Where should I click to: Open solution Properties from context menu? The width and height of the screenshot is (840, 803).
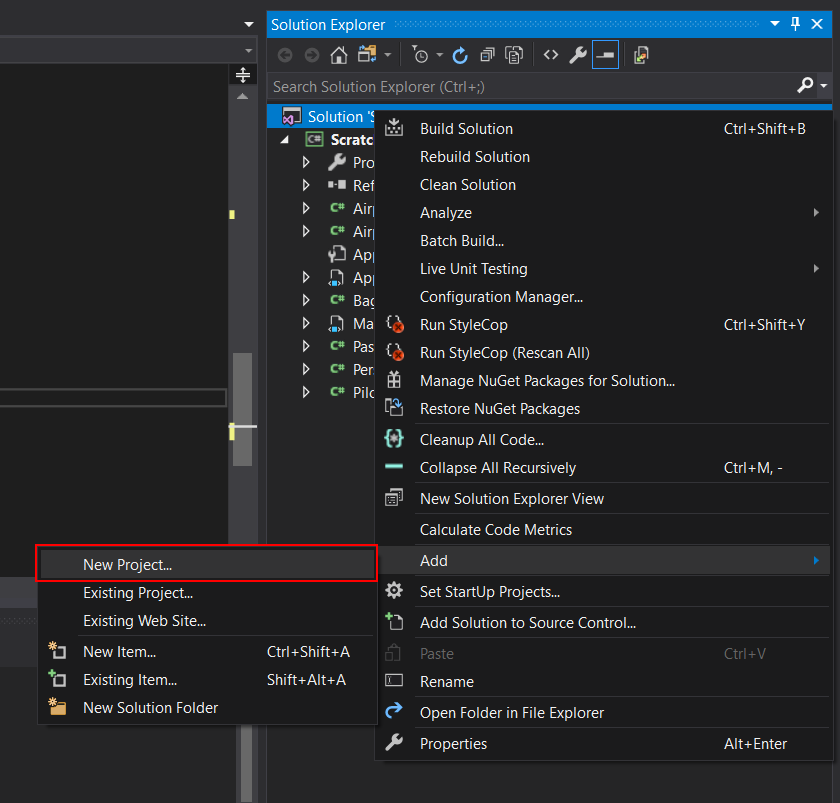point(604,744)
